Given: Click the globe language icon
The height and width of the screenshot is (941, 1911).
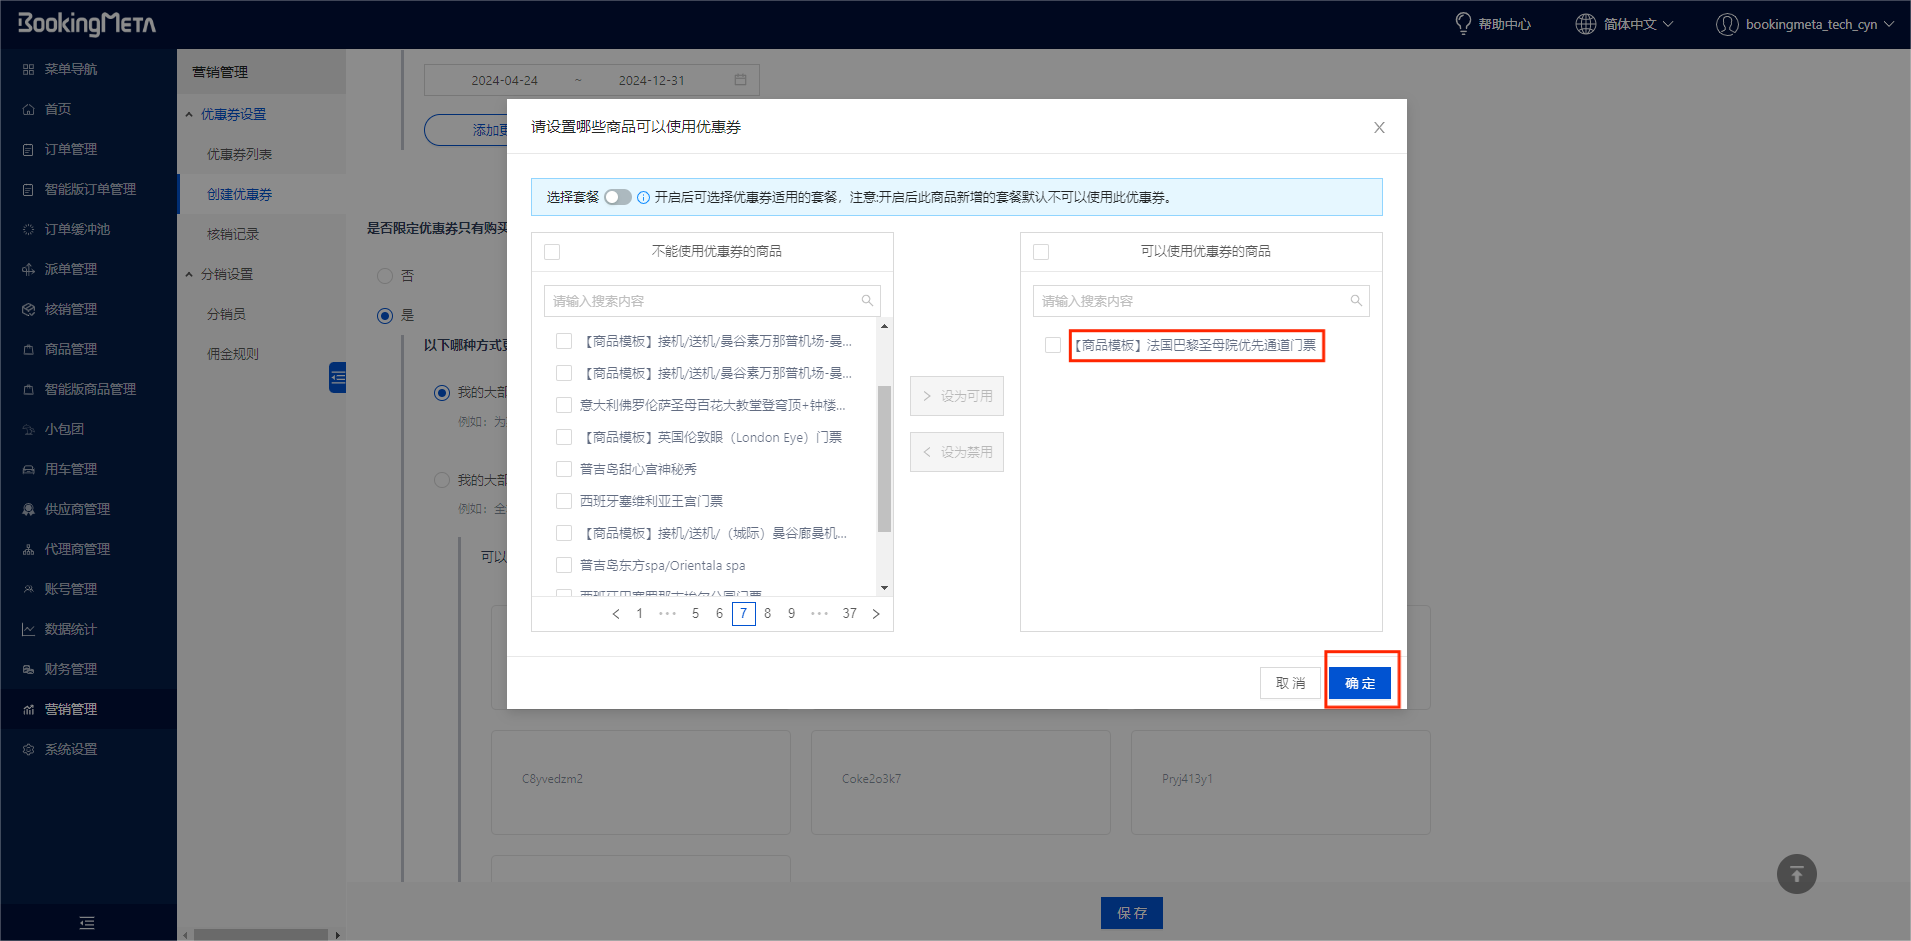Looking at the screenshot, I should click(x=1585, y=24).
